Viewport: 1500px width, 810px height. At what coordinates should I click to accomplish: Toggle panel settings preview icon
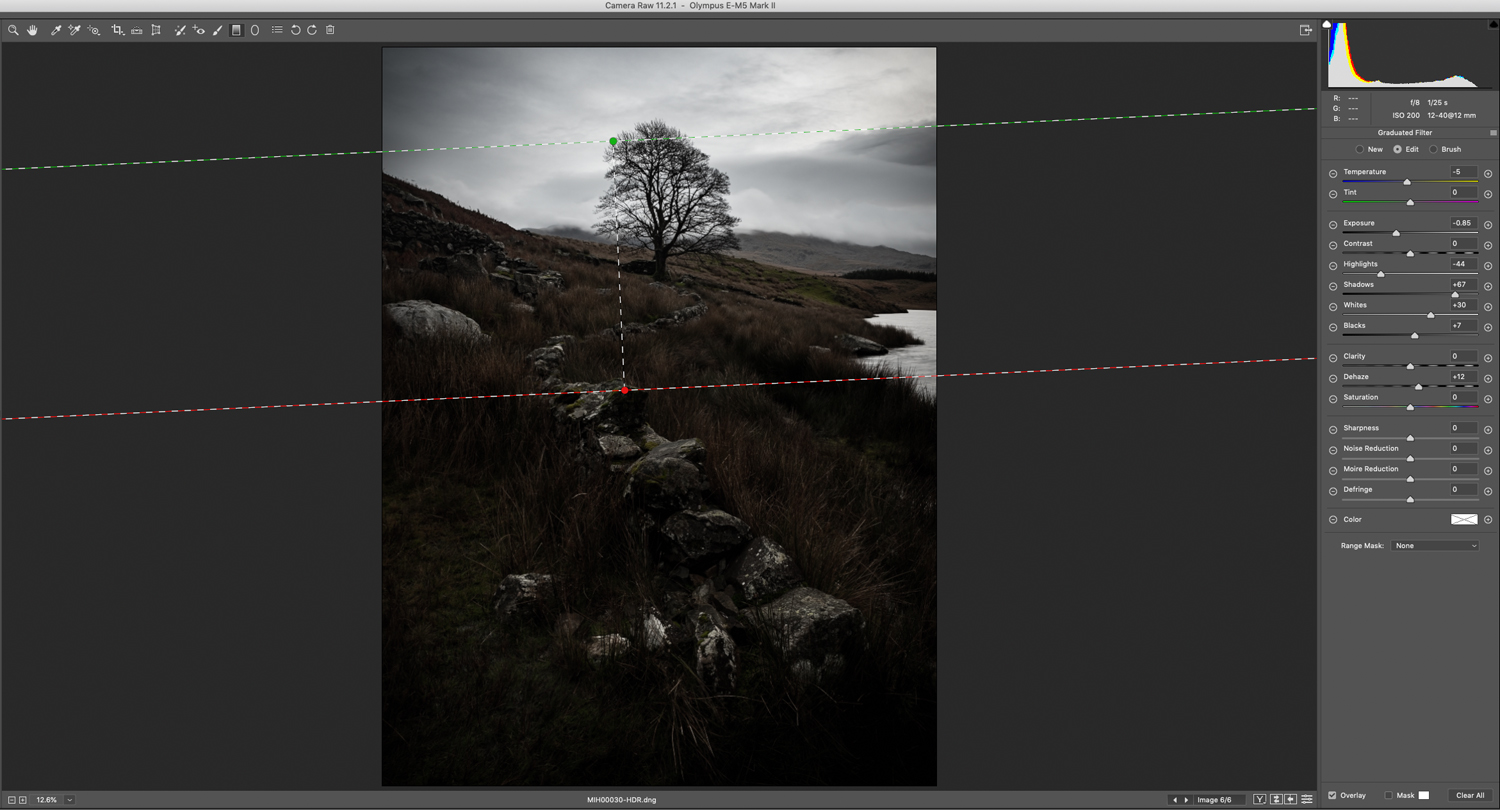(1307, 800)
